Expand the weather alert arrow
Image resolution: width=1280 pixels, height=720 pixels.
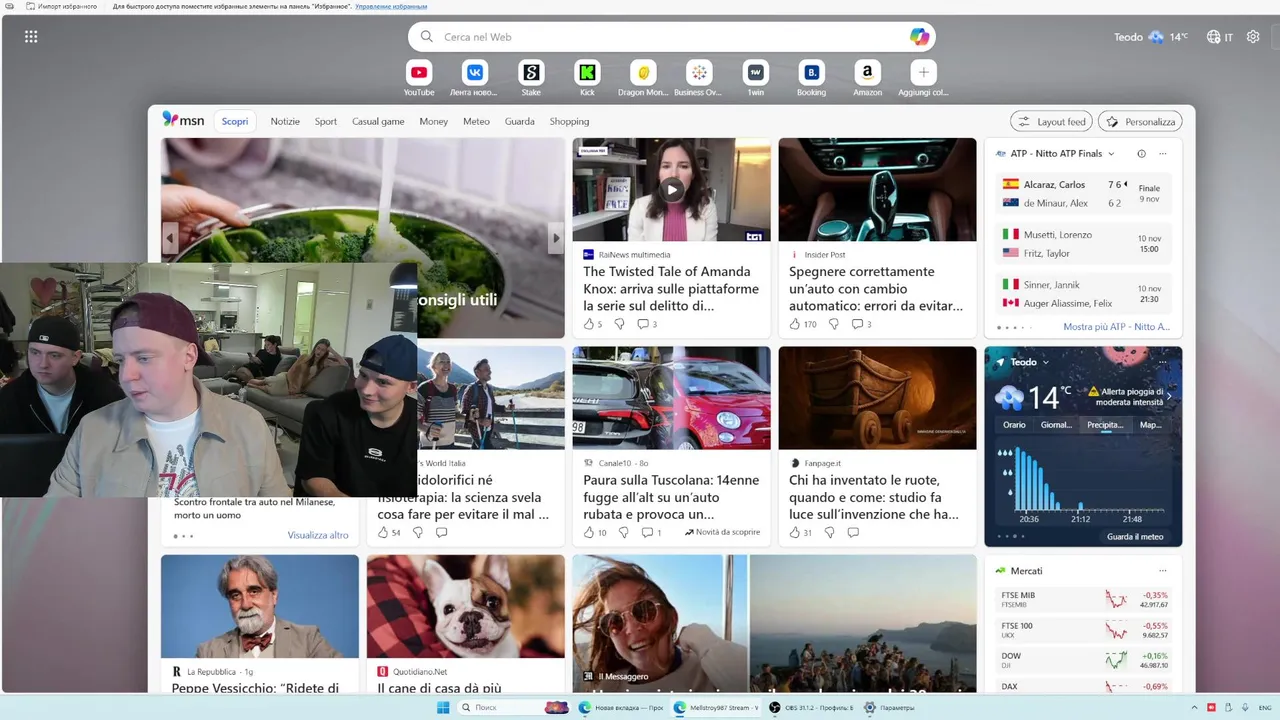click(1168, 397)
